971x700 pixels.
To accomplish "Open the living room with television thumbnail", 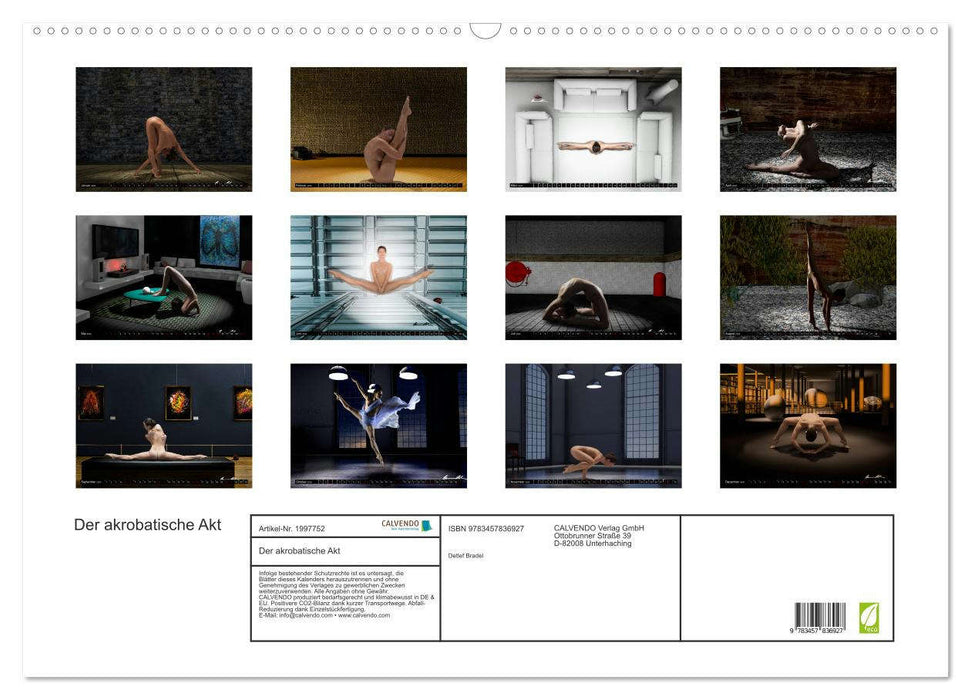I will [164, 277].
